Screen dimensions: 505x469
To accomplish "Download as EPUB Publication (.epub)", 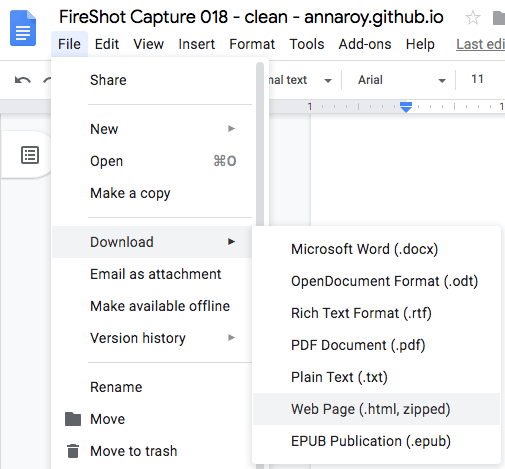I will click(376, 441).
